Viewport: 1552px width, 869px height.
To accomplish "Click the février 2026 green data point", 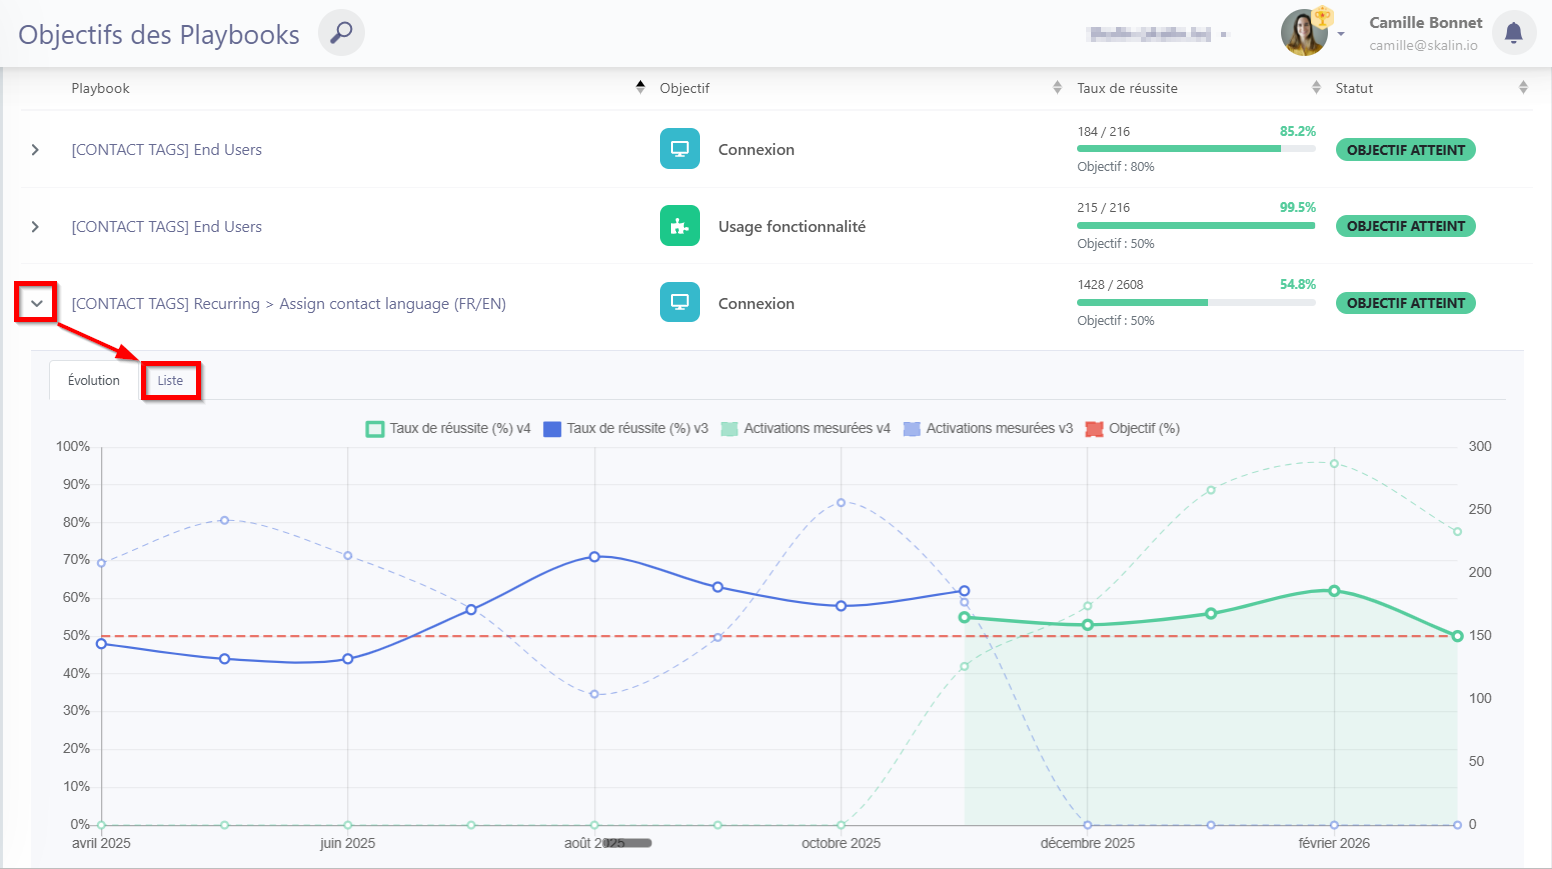I will click(1334, 591).
